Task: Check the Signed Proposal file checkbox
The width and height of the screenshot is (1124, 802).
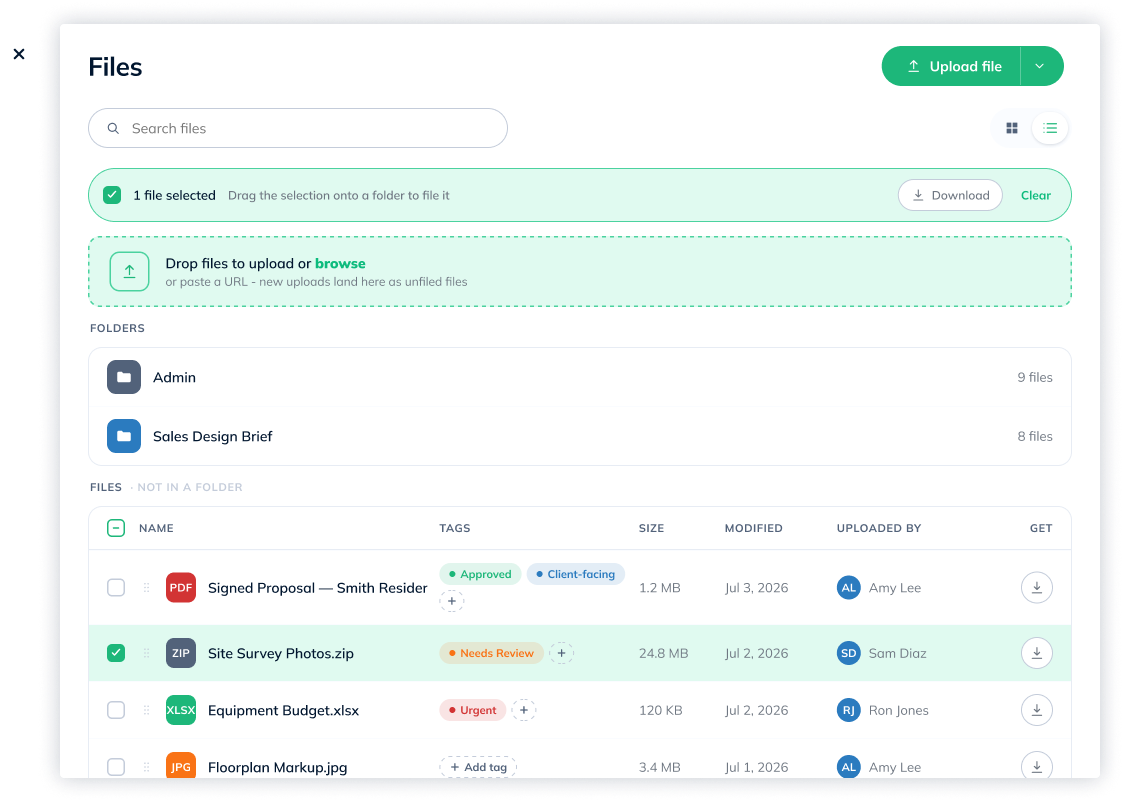Action: point(116,588)
